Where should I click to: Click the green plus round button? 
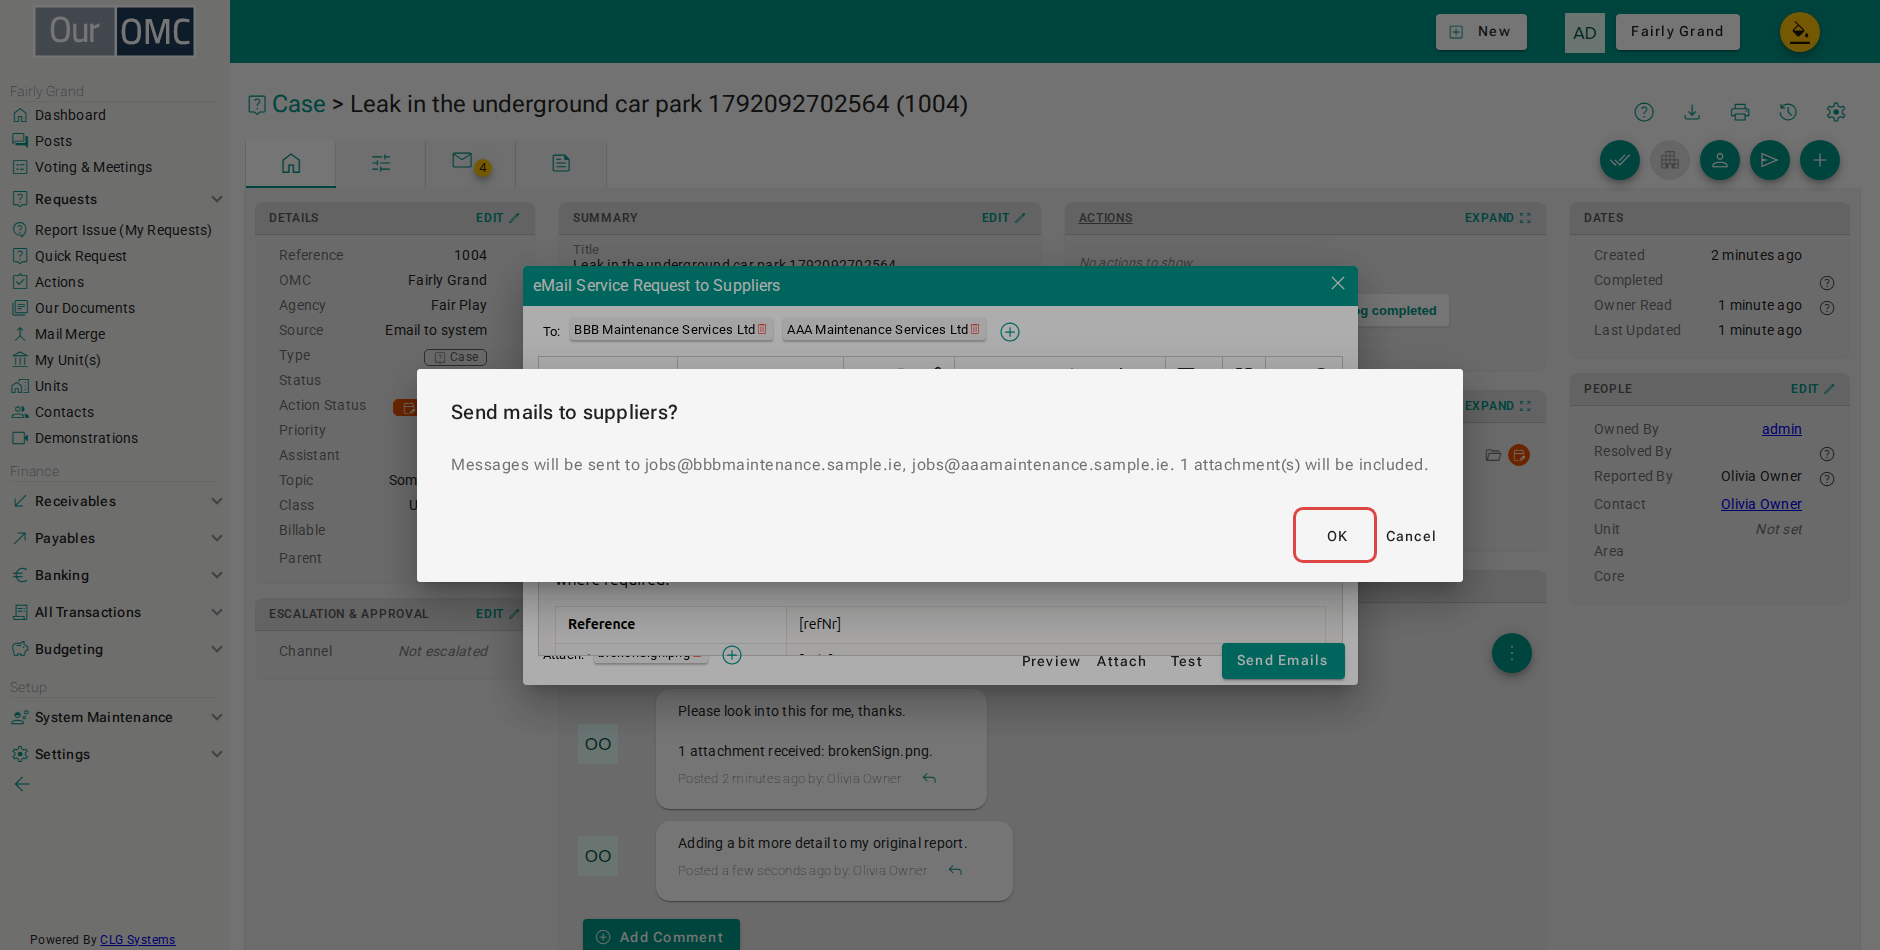(x=1820, y=160)
